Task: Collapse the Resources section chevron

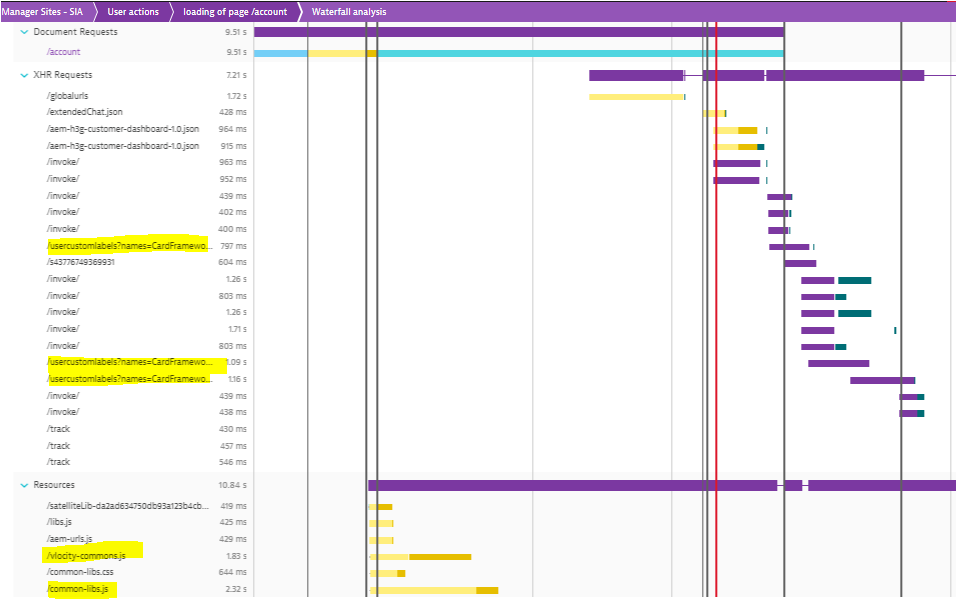Action: 24,485
